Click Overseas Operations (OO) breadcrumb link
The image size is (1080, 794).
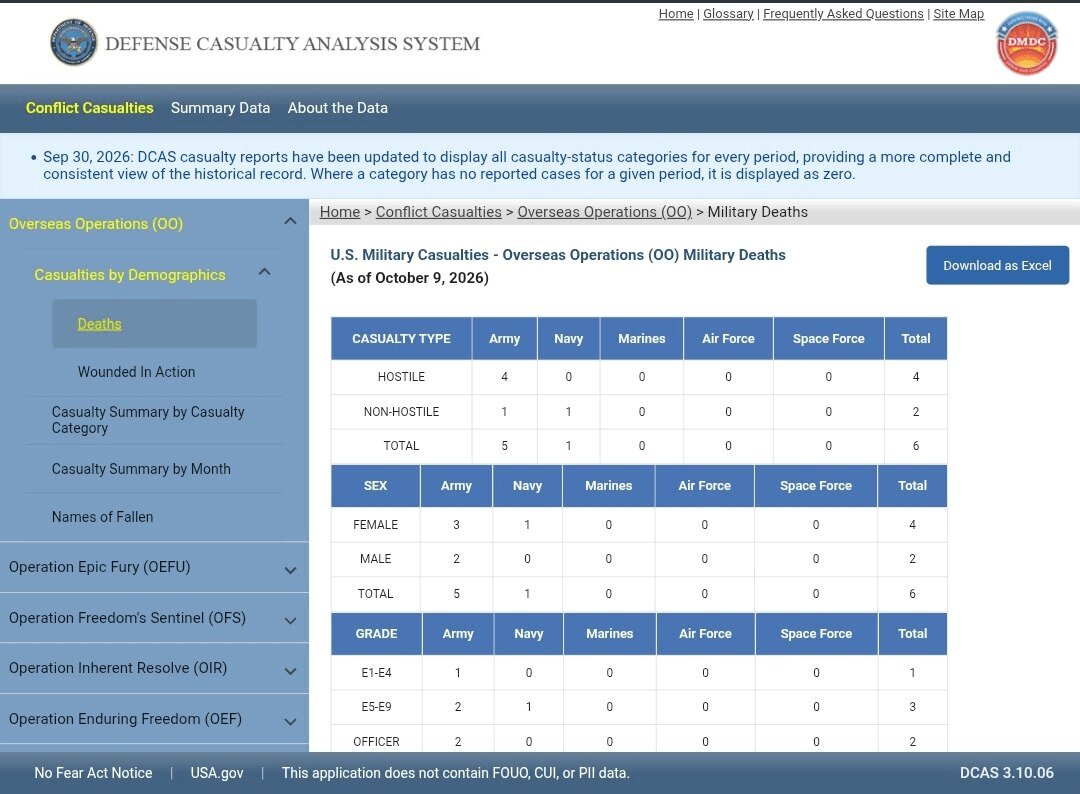(605, 212)
